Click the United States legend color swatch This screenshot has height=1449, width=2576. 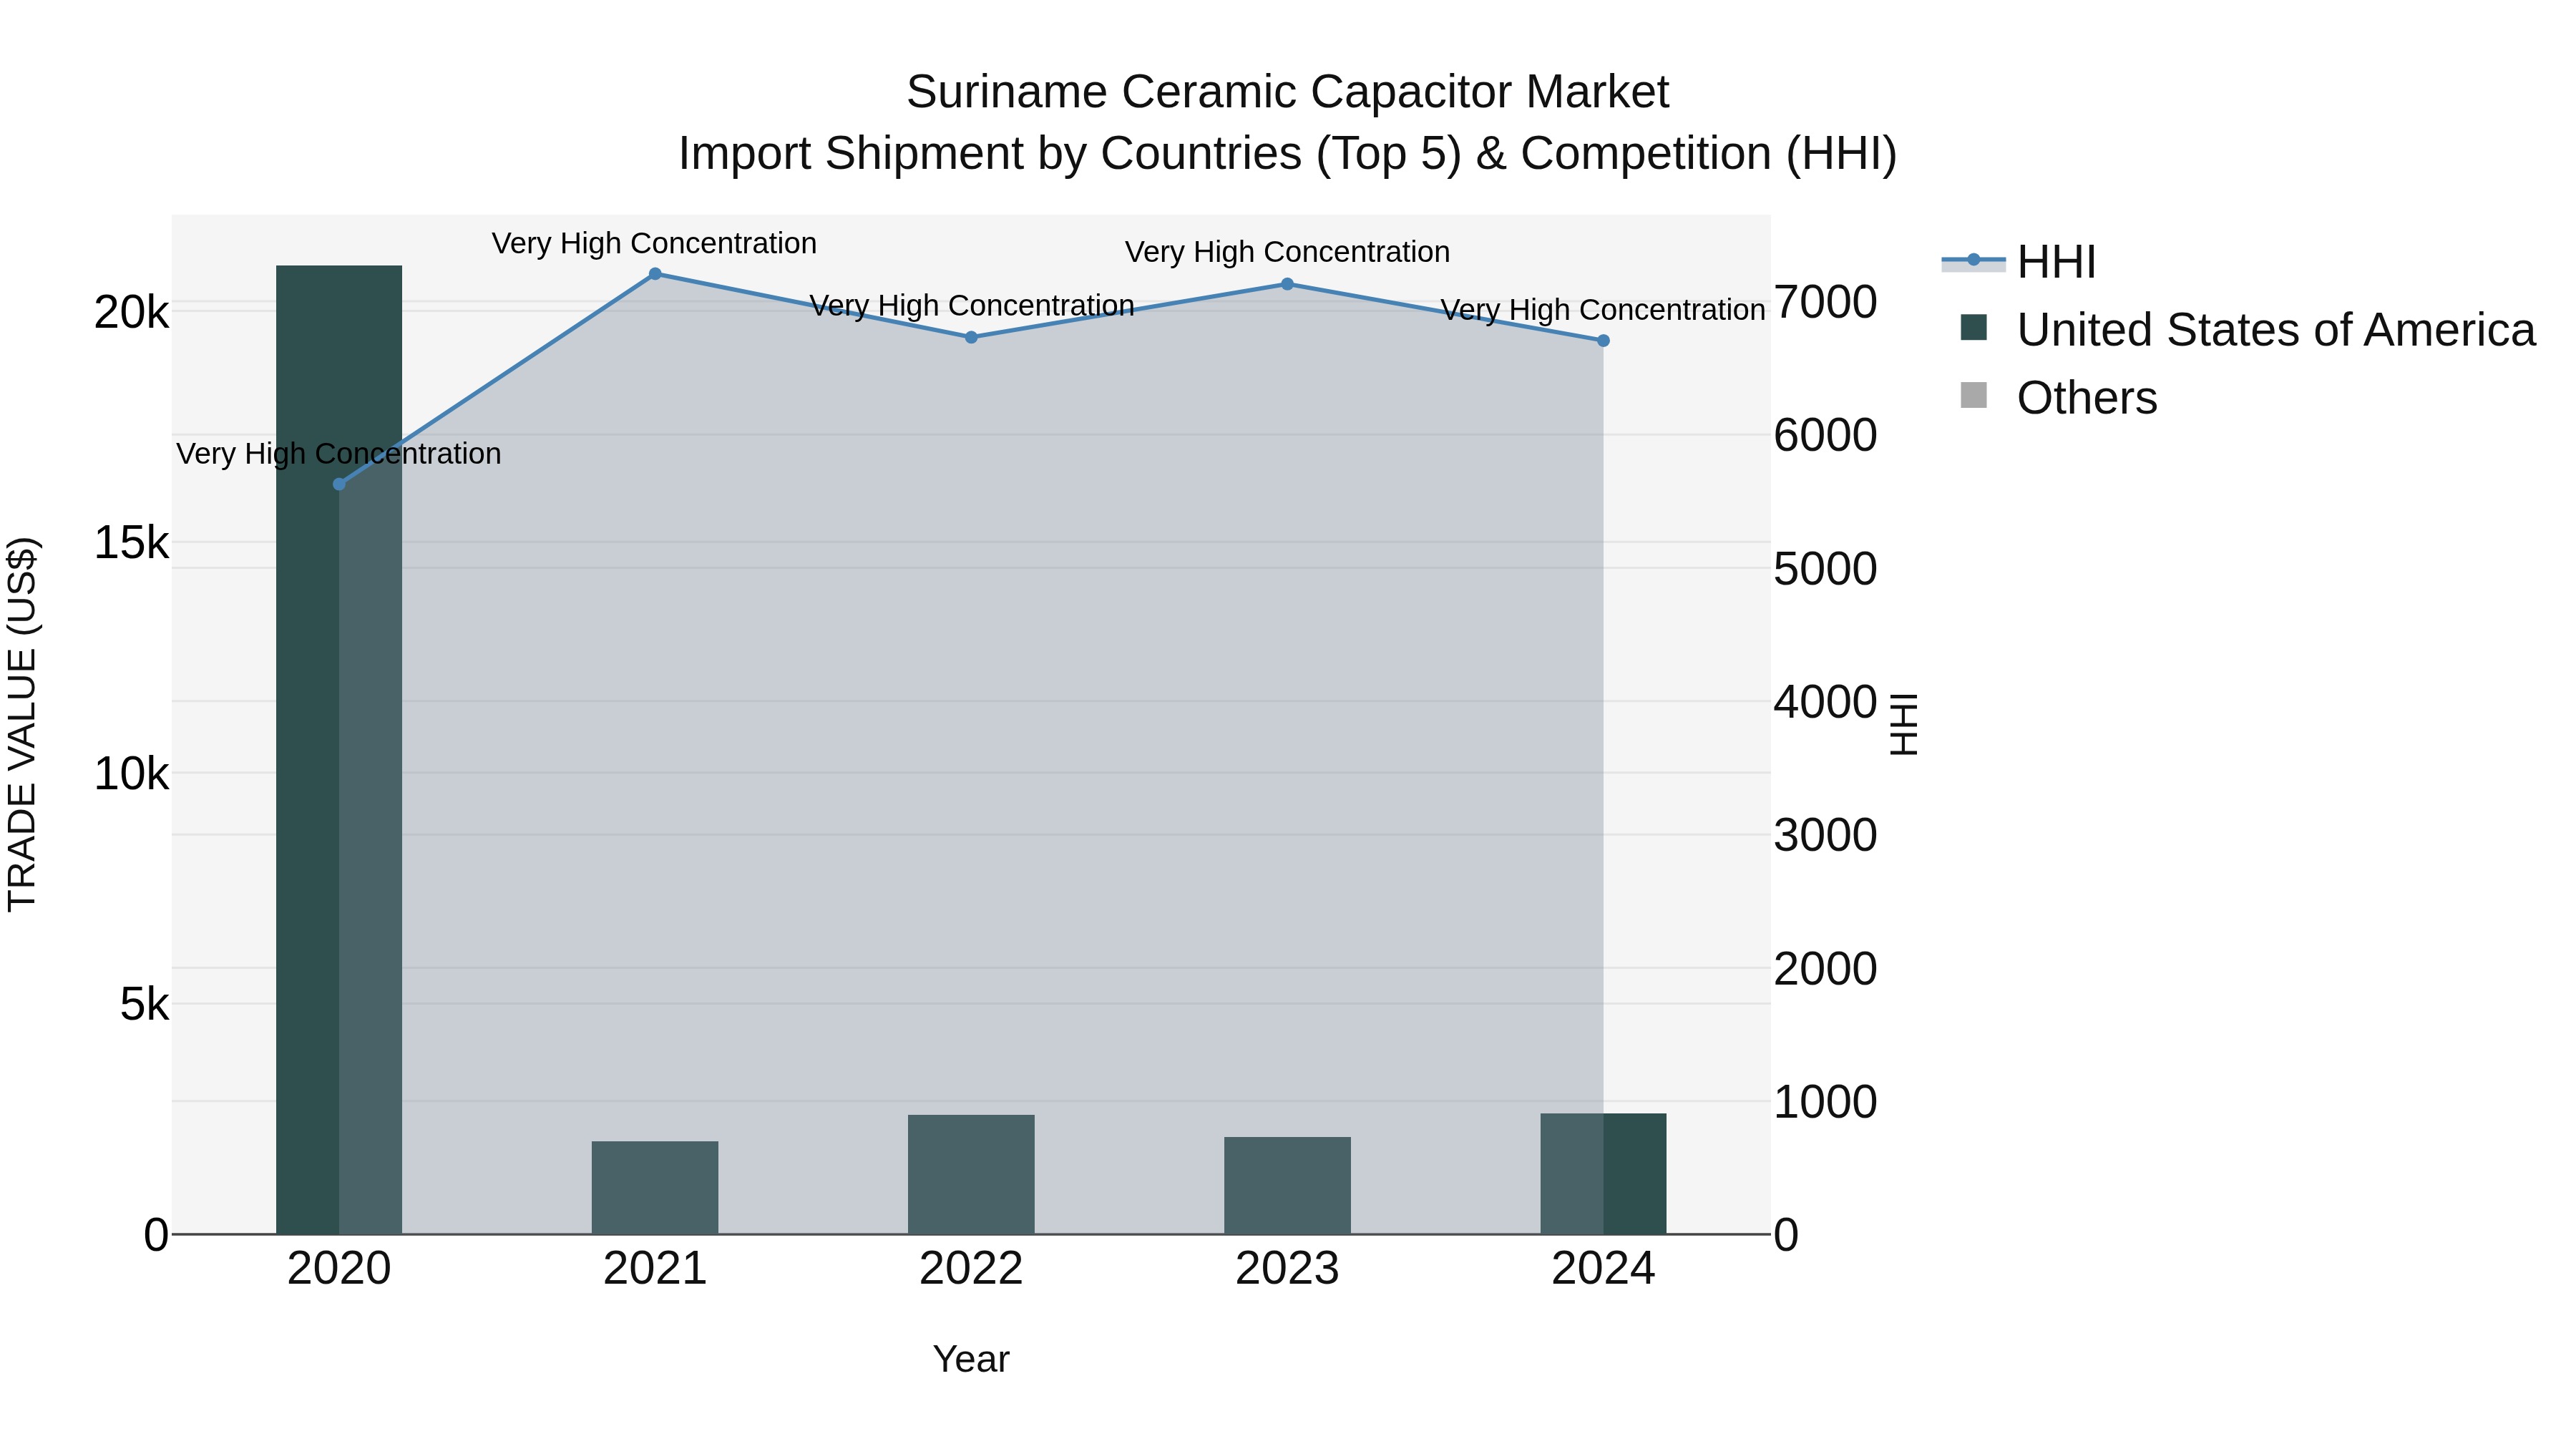pos(1974,327)
